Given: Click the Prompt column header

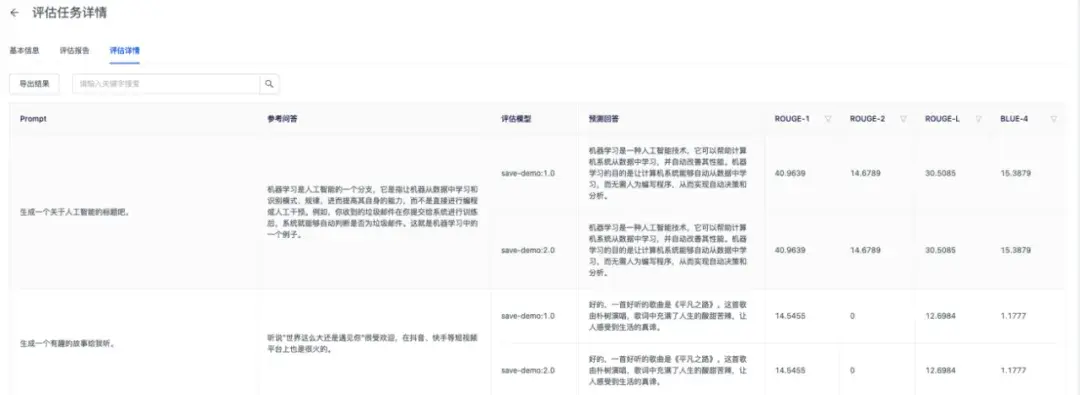Looking at the screenshot, I should [x=34, y=119].
